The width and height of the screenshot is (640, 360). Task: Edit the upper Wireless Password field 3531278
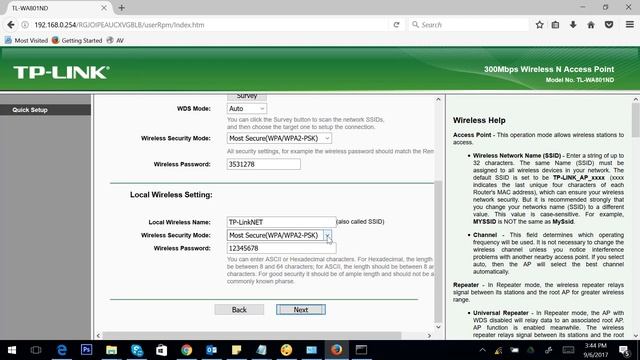264,164
